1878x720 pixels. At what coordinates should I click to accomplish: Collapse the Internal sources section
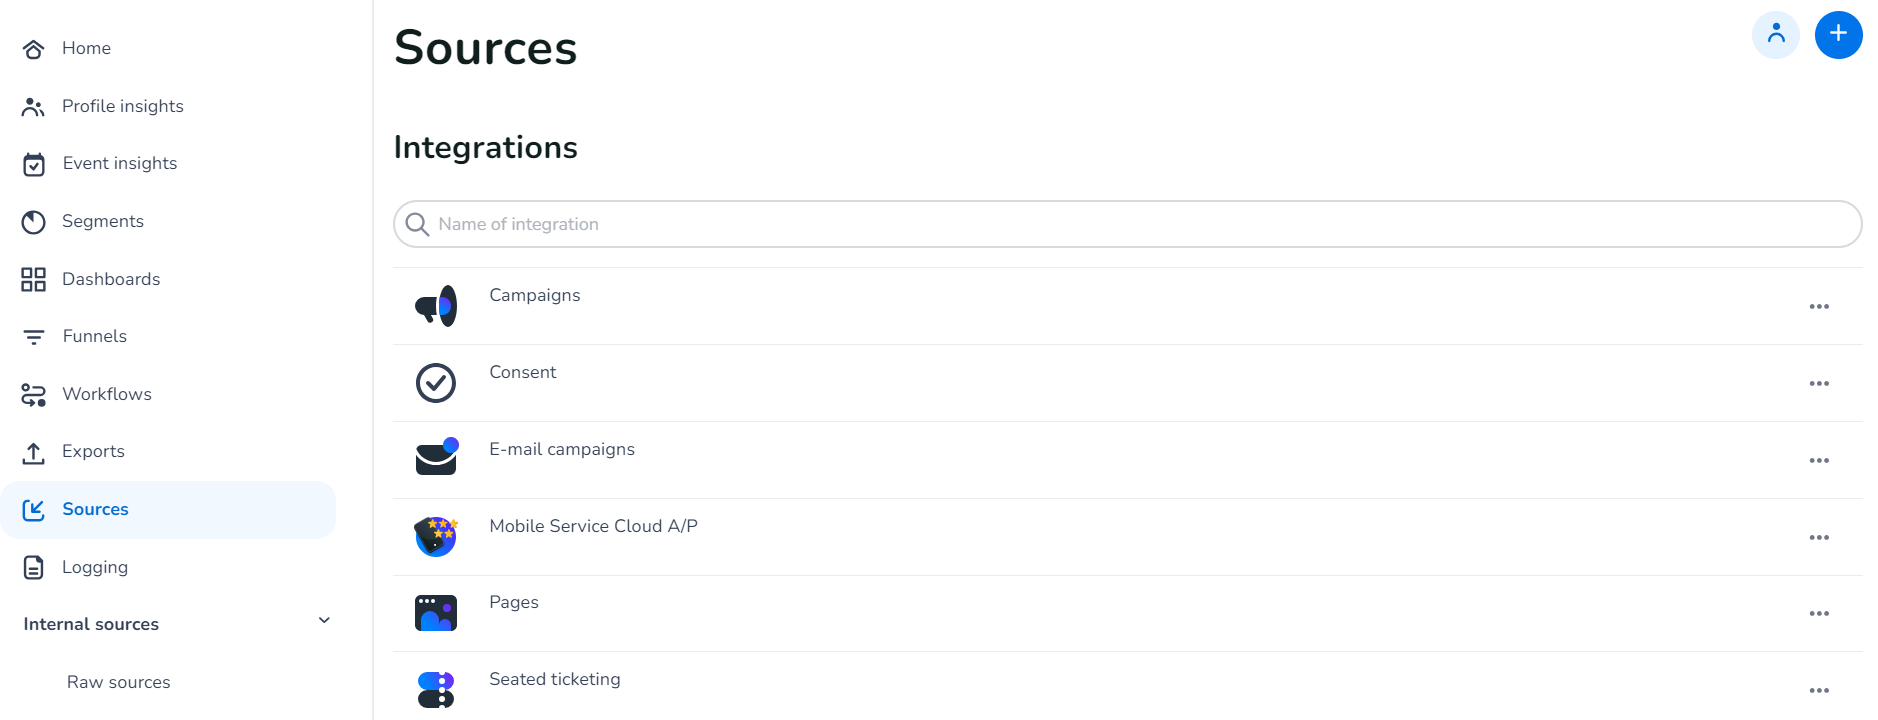click(323, 620)
